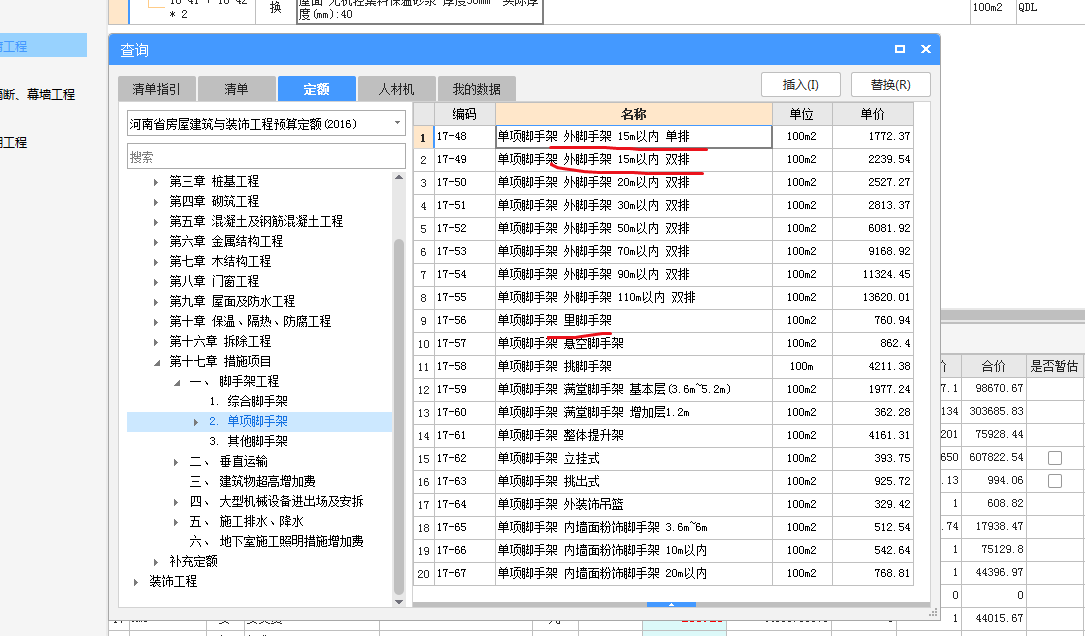This screenshot has width=1085, height=636.
Task: Select row 17-59 满堂脚手架 基本层
Action: [664, 390]
